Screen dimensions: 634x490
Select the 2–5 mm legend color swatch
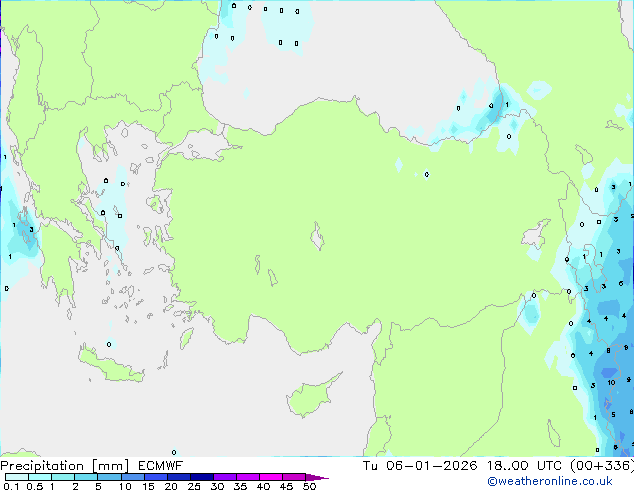pyautogui.click(x=86, y=477)
